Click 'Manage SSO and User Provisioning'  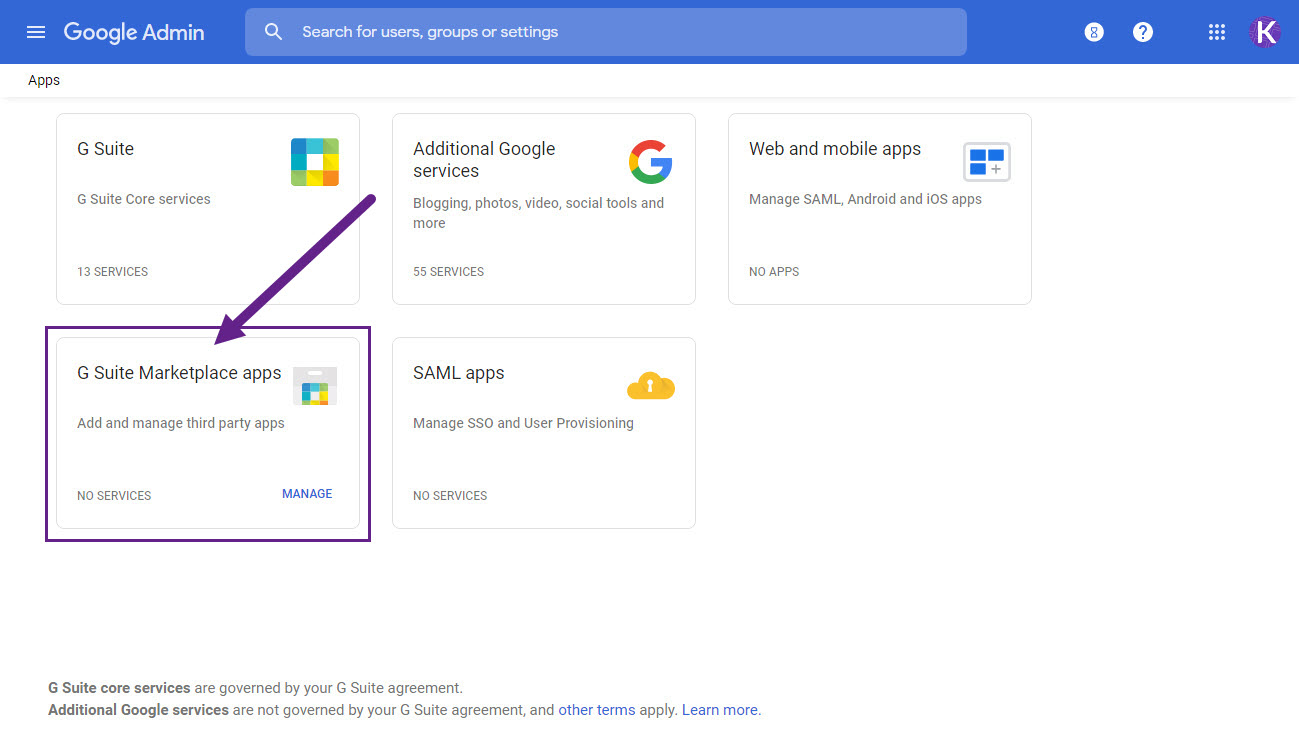tap(523, 423)
